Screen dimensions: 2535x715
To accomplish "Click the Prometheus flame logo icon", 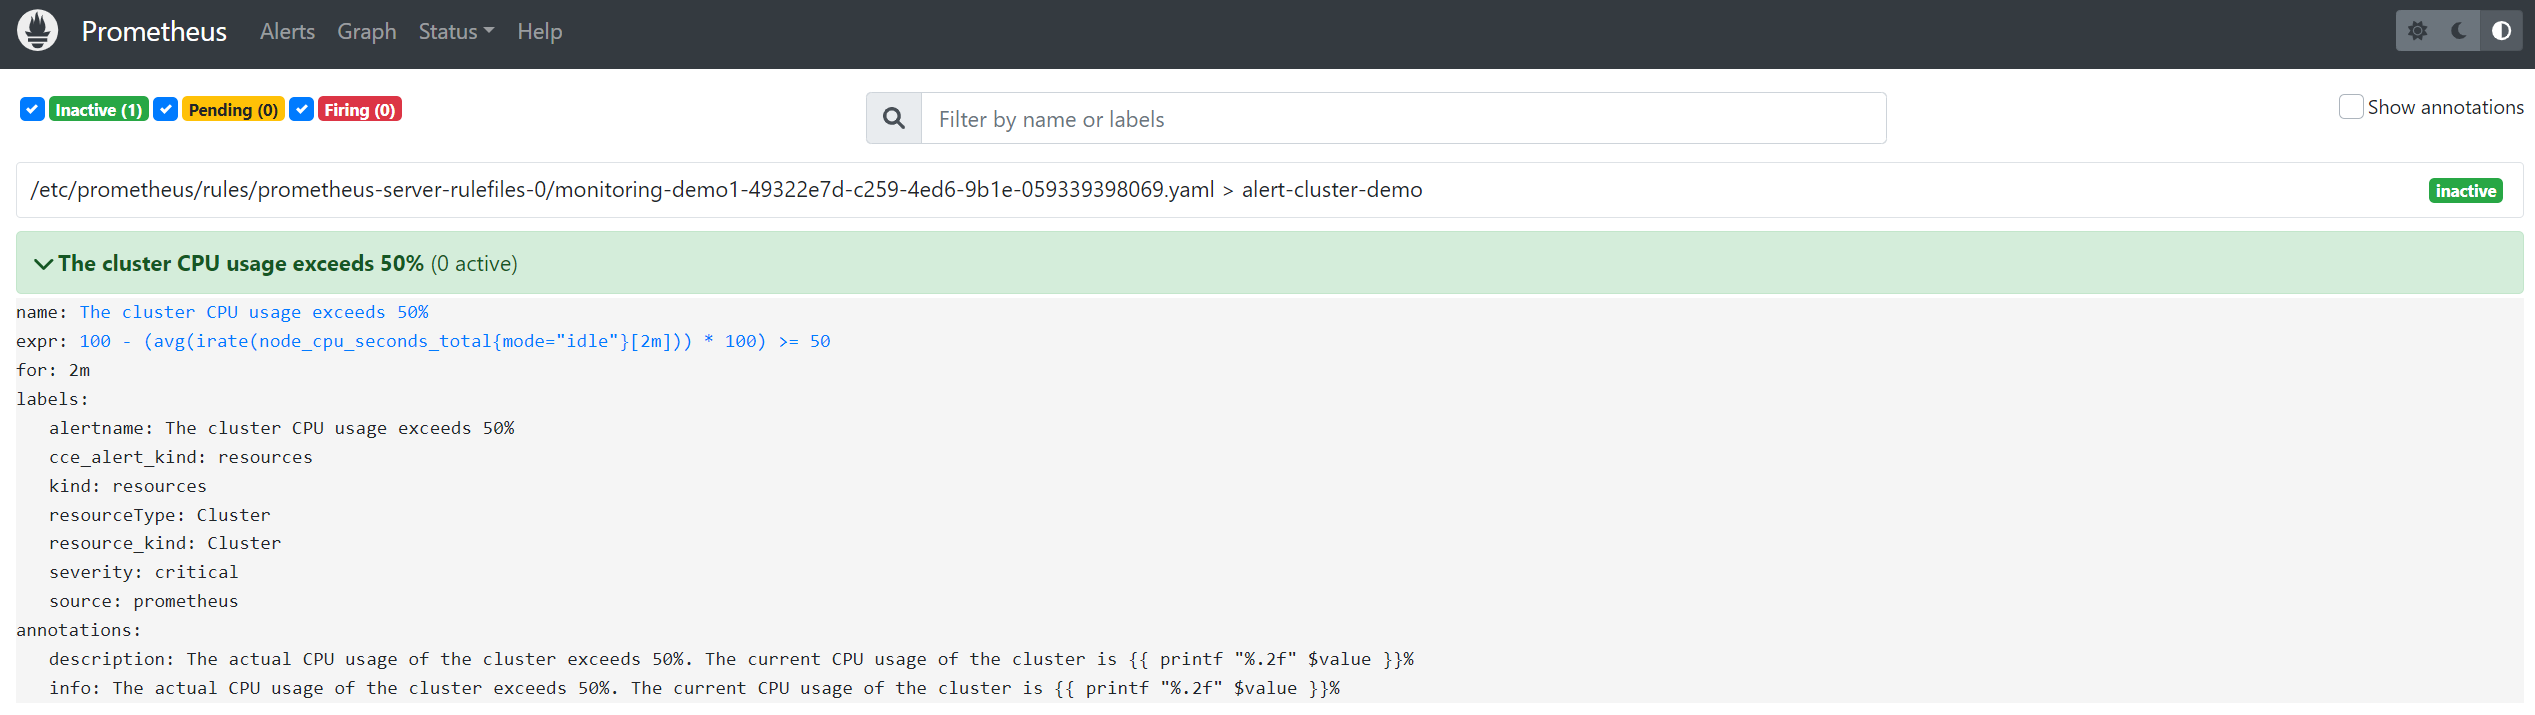I will coord(37,31).
